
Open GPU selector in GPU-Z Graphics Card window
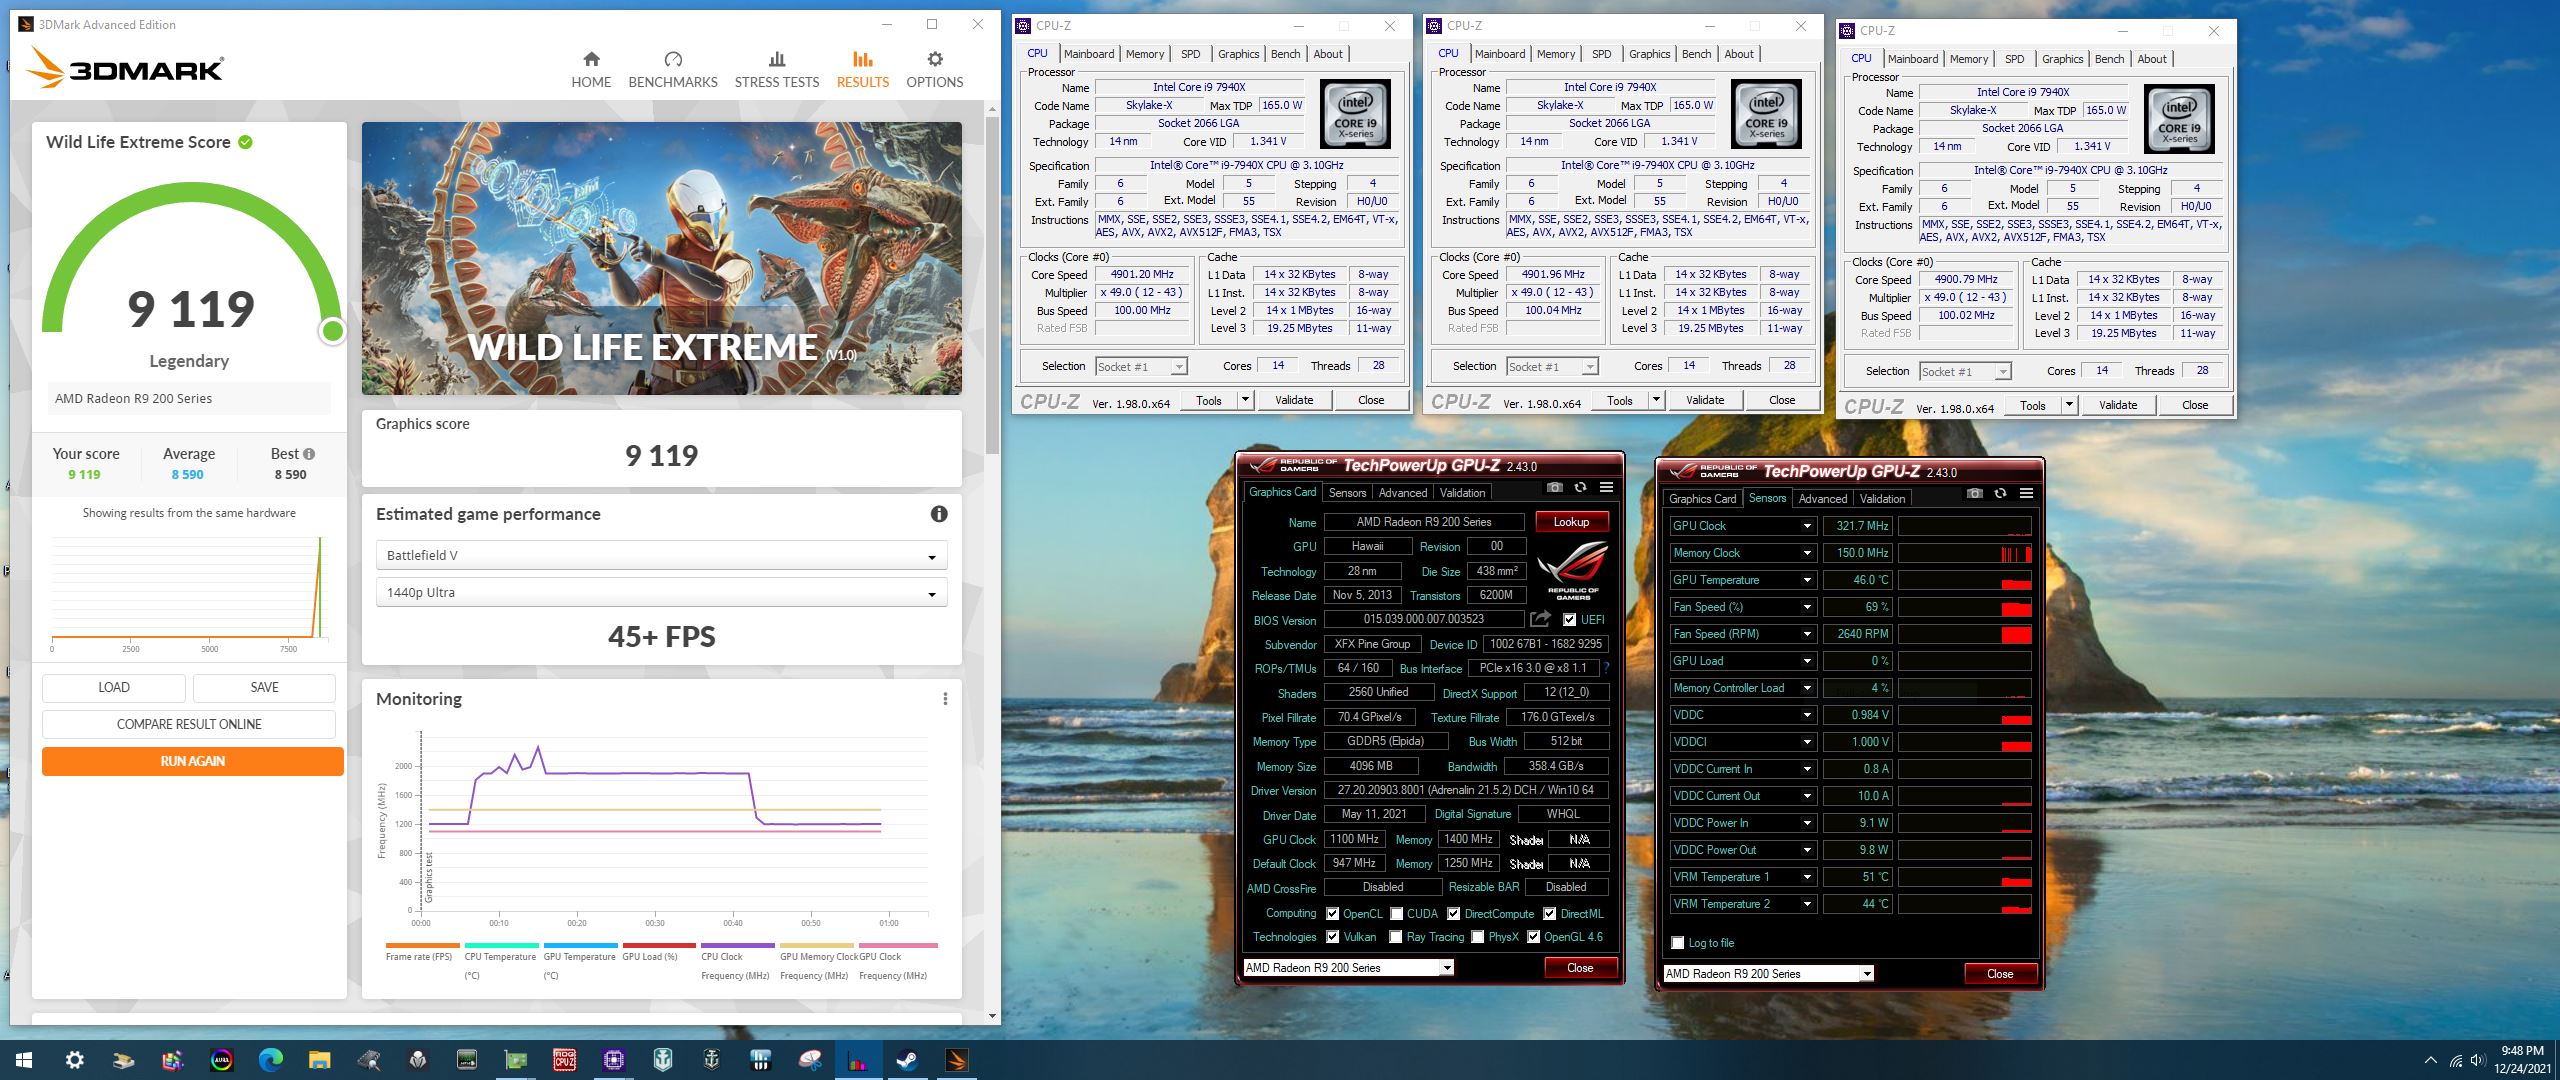click(1347, 968)
